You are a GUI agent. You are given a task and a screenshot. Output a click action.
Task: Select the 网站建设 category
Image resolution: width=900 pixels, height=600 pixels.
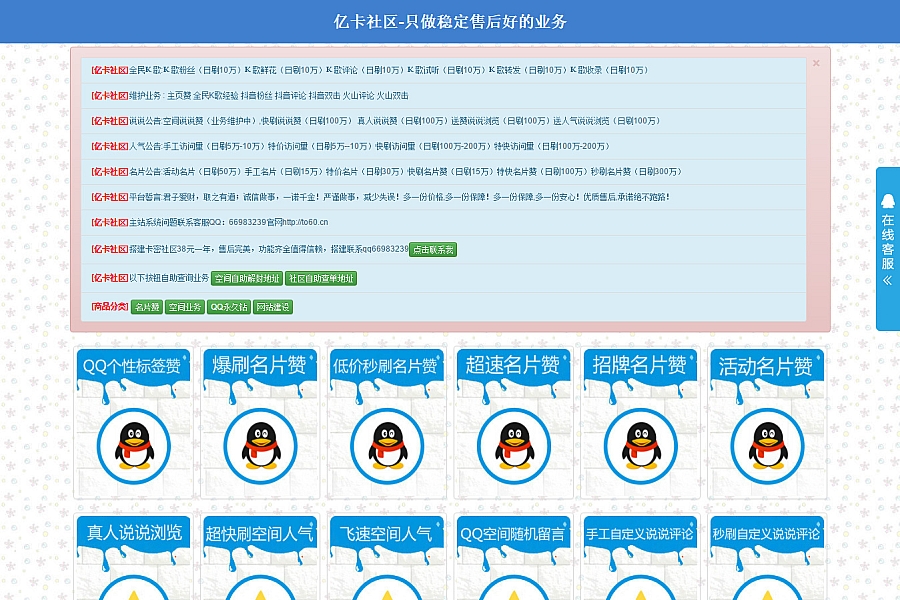click(273, 307)
